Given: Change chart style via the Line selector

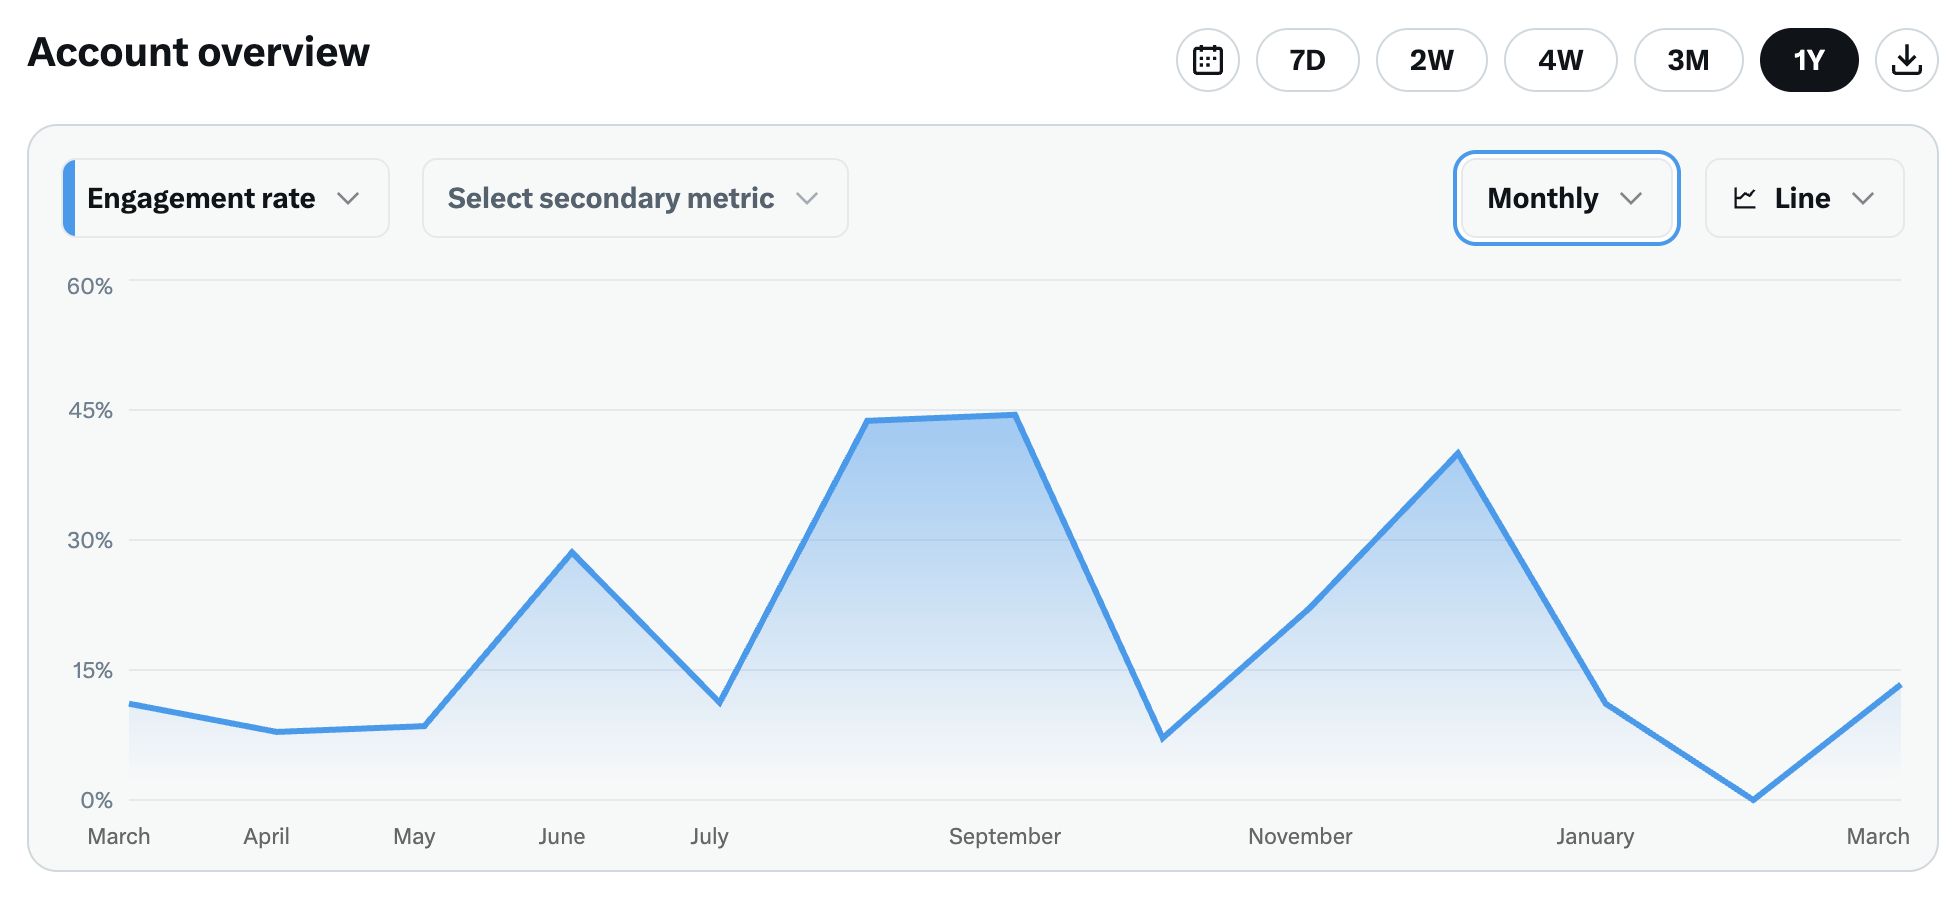Looking at the screenshot, I should point(1804,198).
